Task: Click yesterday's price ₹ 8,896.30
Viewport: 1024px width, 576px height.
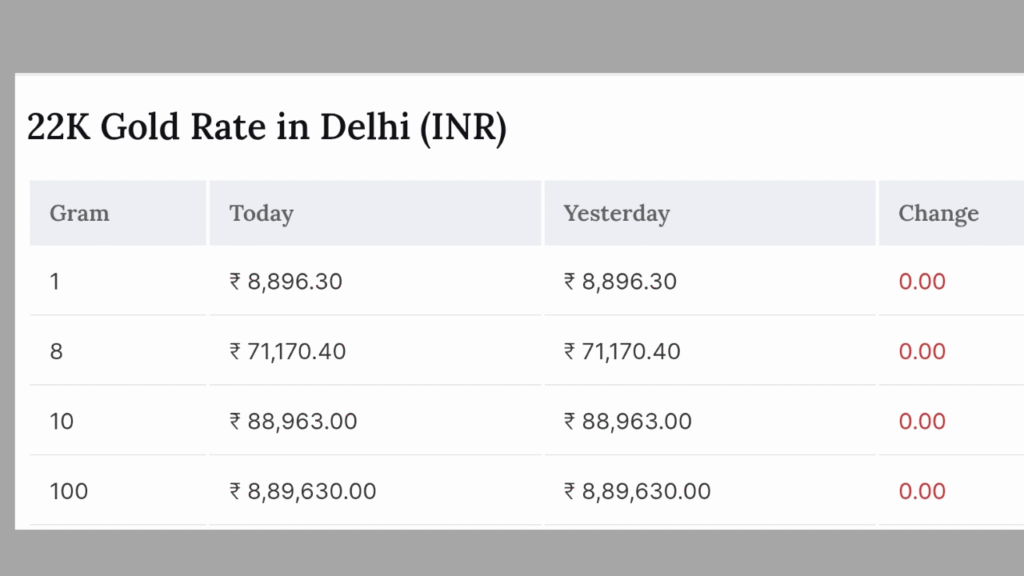Action: pyautogui.click(x=620, y=281)
